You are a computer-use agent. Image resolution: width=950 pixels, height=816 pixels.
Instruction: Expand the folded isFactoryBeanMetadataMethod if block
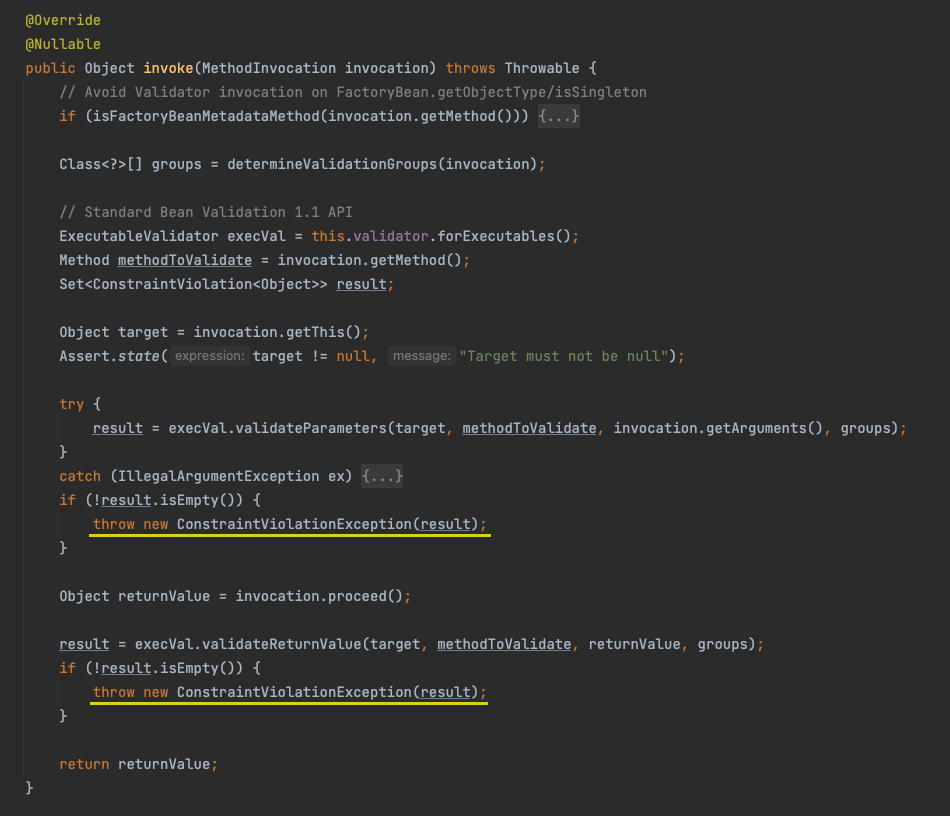[x=559, y=116]
